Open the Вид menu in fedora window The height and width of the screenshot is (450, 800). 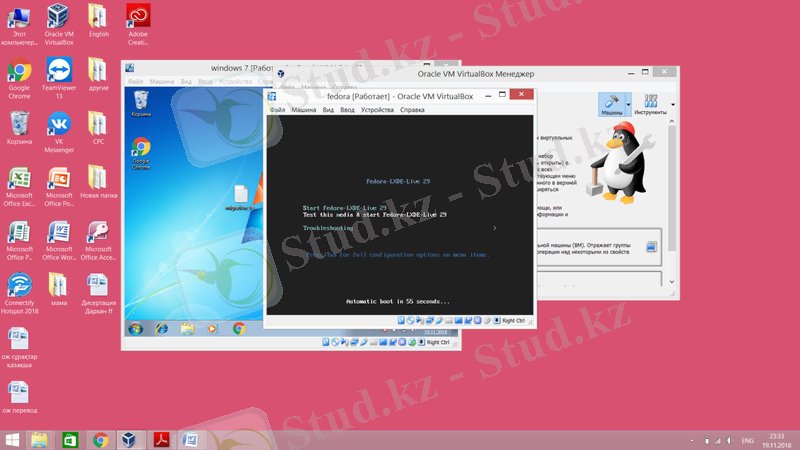pos(328,110)
